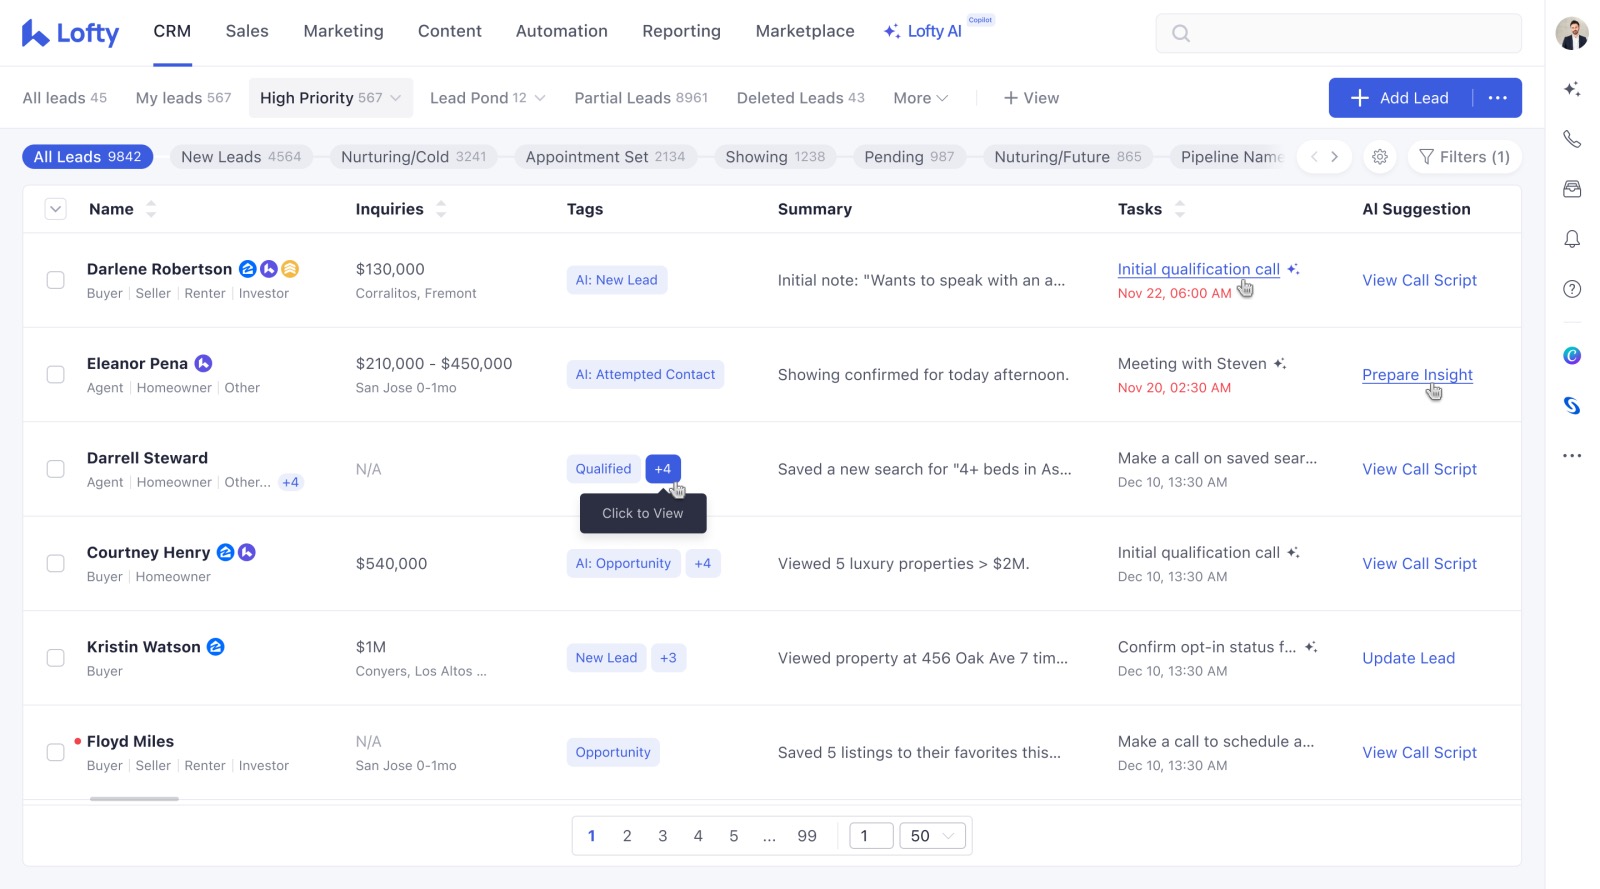1600x889 pixels.
Task: Open Update Lead link for Kristin Watson
Action: point(1408,658)
